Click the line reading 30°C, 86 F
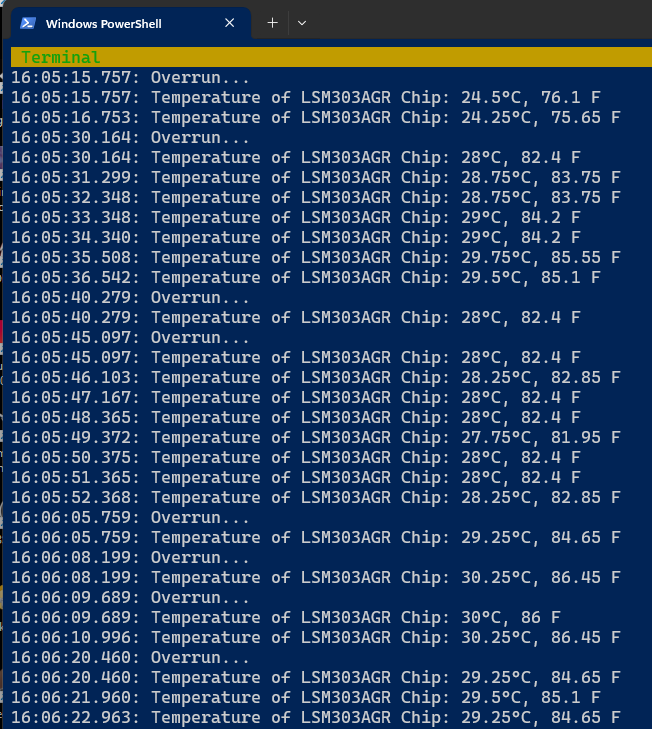652x729 pixels. pyautogui.click(x=286, y=617)
